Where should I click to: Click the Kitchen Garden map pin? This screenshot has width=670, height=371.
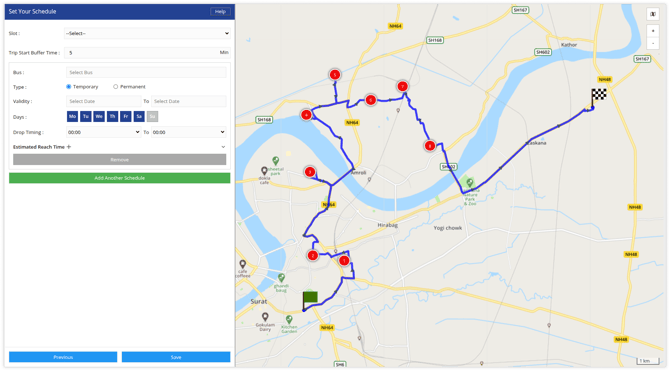click(289, 319)
